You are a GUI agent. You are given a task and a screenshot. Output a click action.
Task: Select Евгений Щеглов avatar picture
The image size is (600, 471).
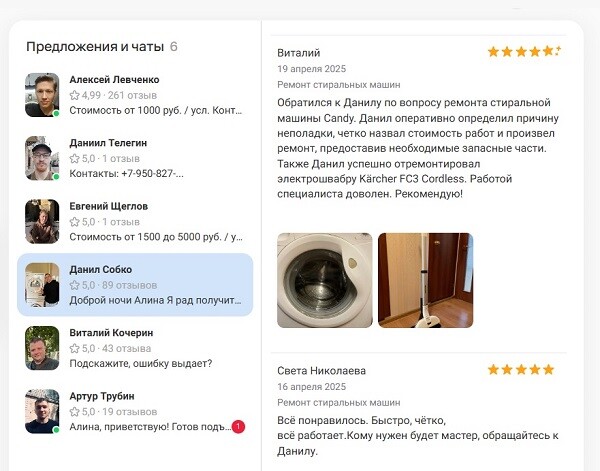coord(42,221)
